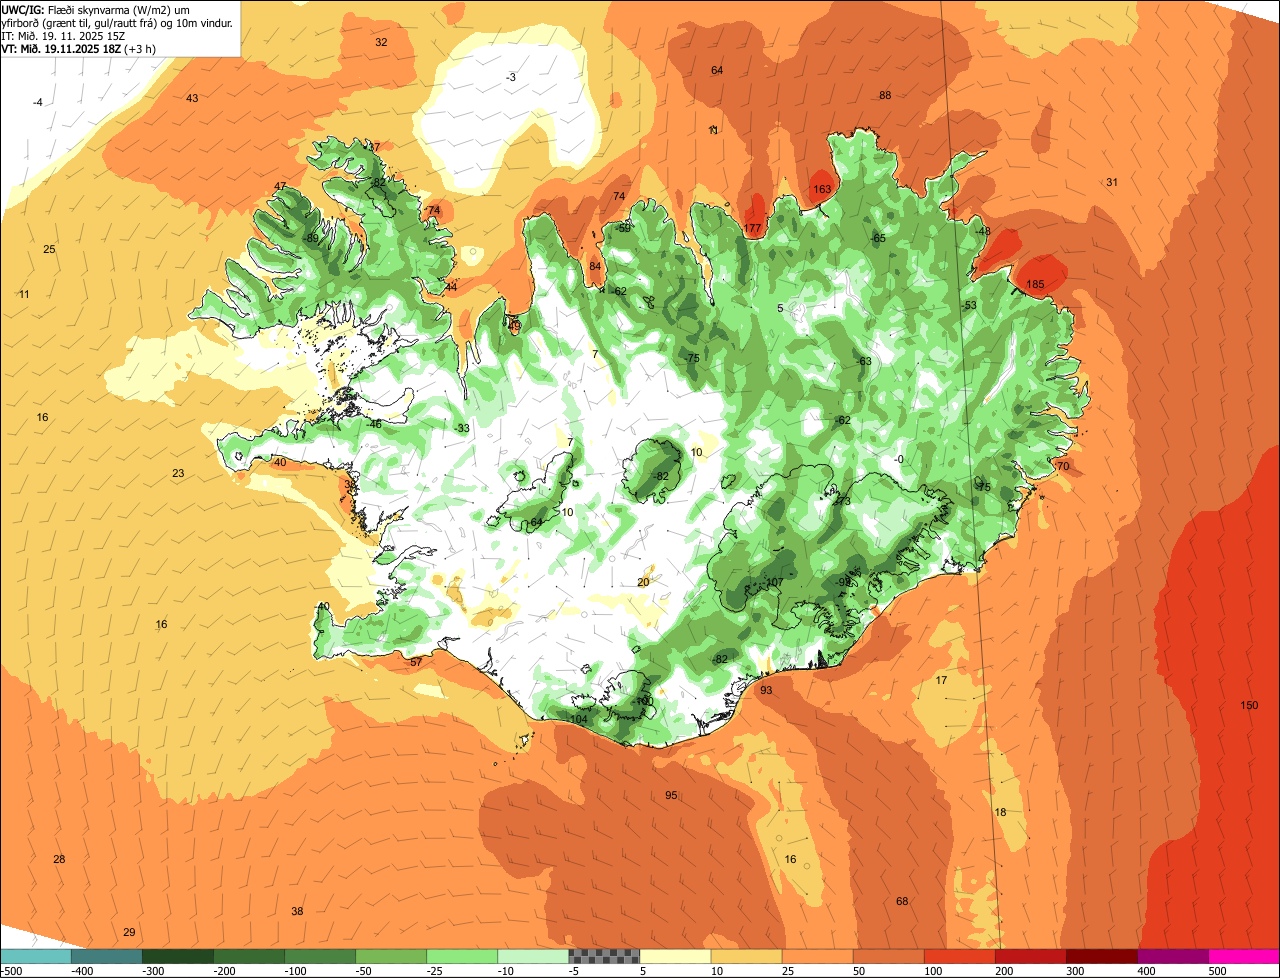Click the 93 flux value on the map

[x=766, y=691]
